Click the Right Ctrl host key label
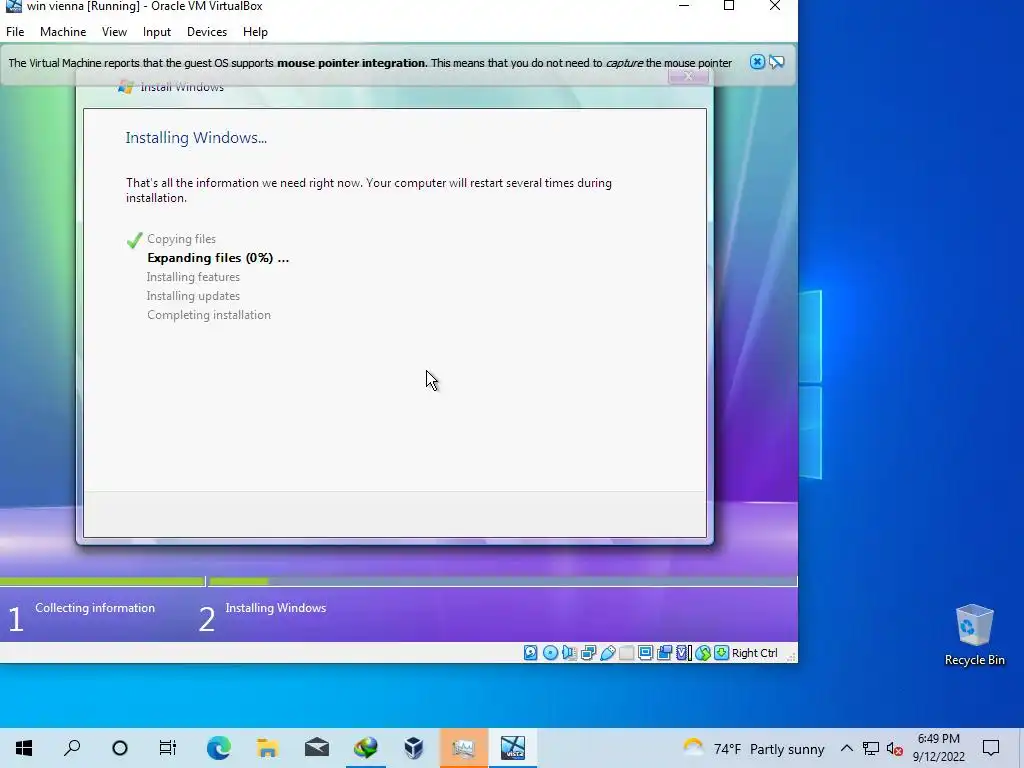 754,652
